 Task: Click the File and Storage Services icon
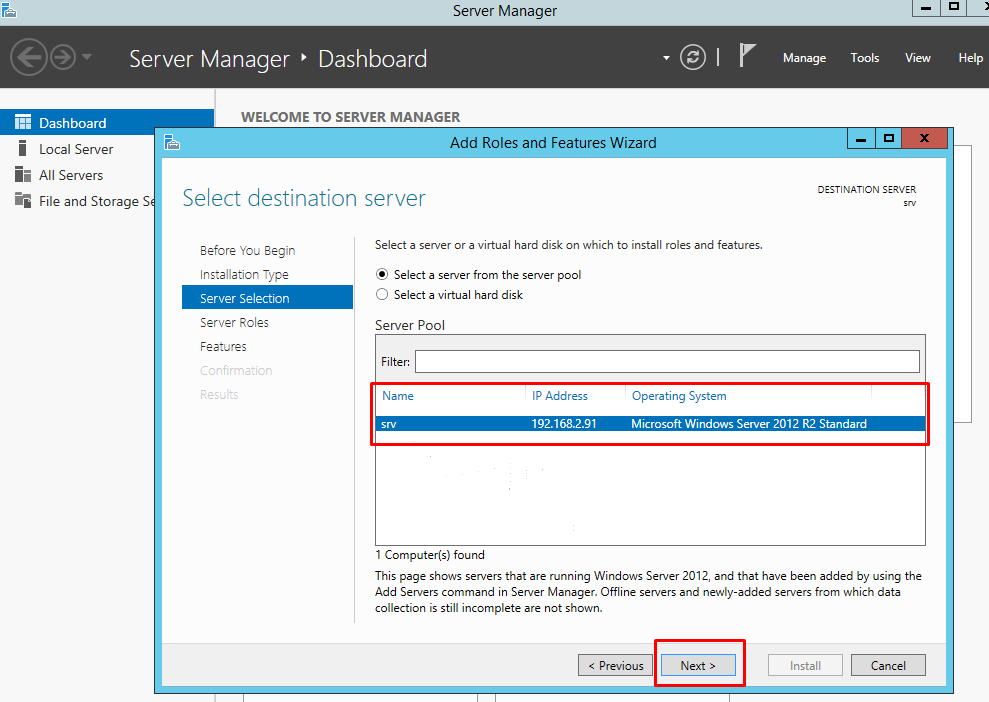(x=23, y=200)
